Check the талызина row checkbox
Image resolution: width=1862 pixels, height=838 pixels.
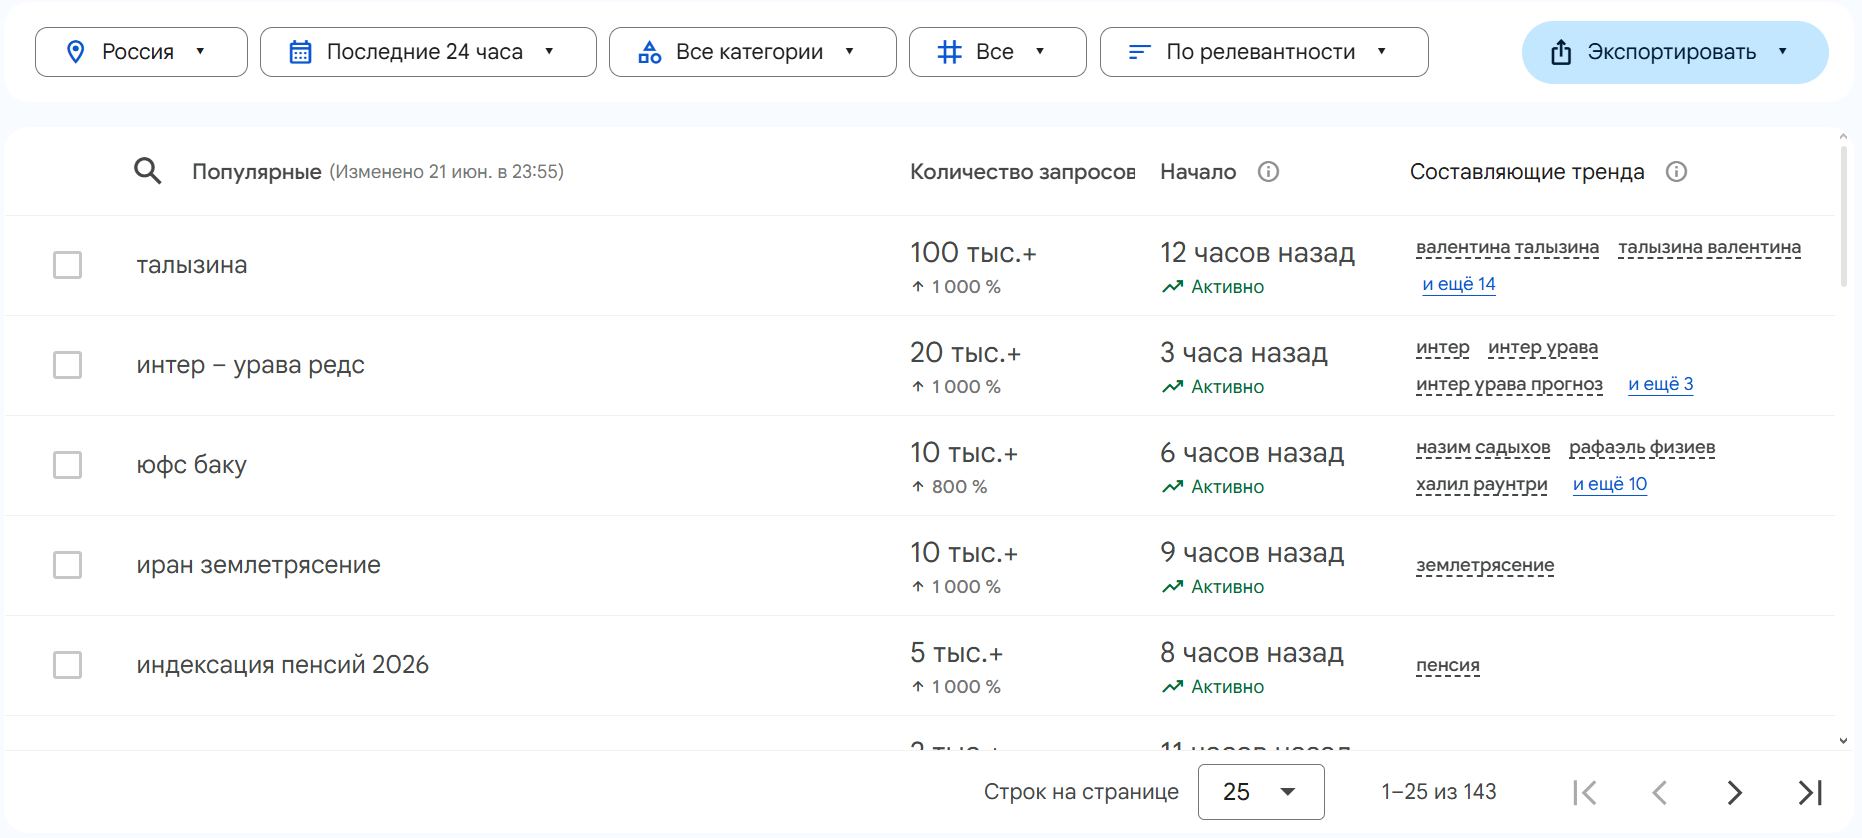click(x=67, y=265)
